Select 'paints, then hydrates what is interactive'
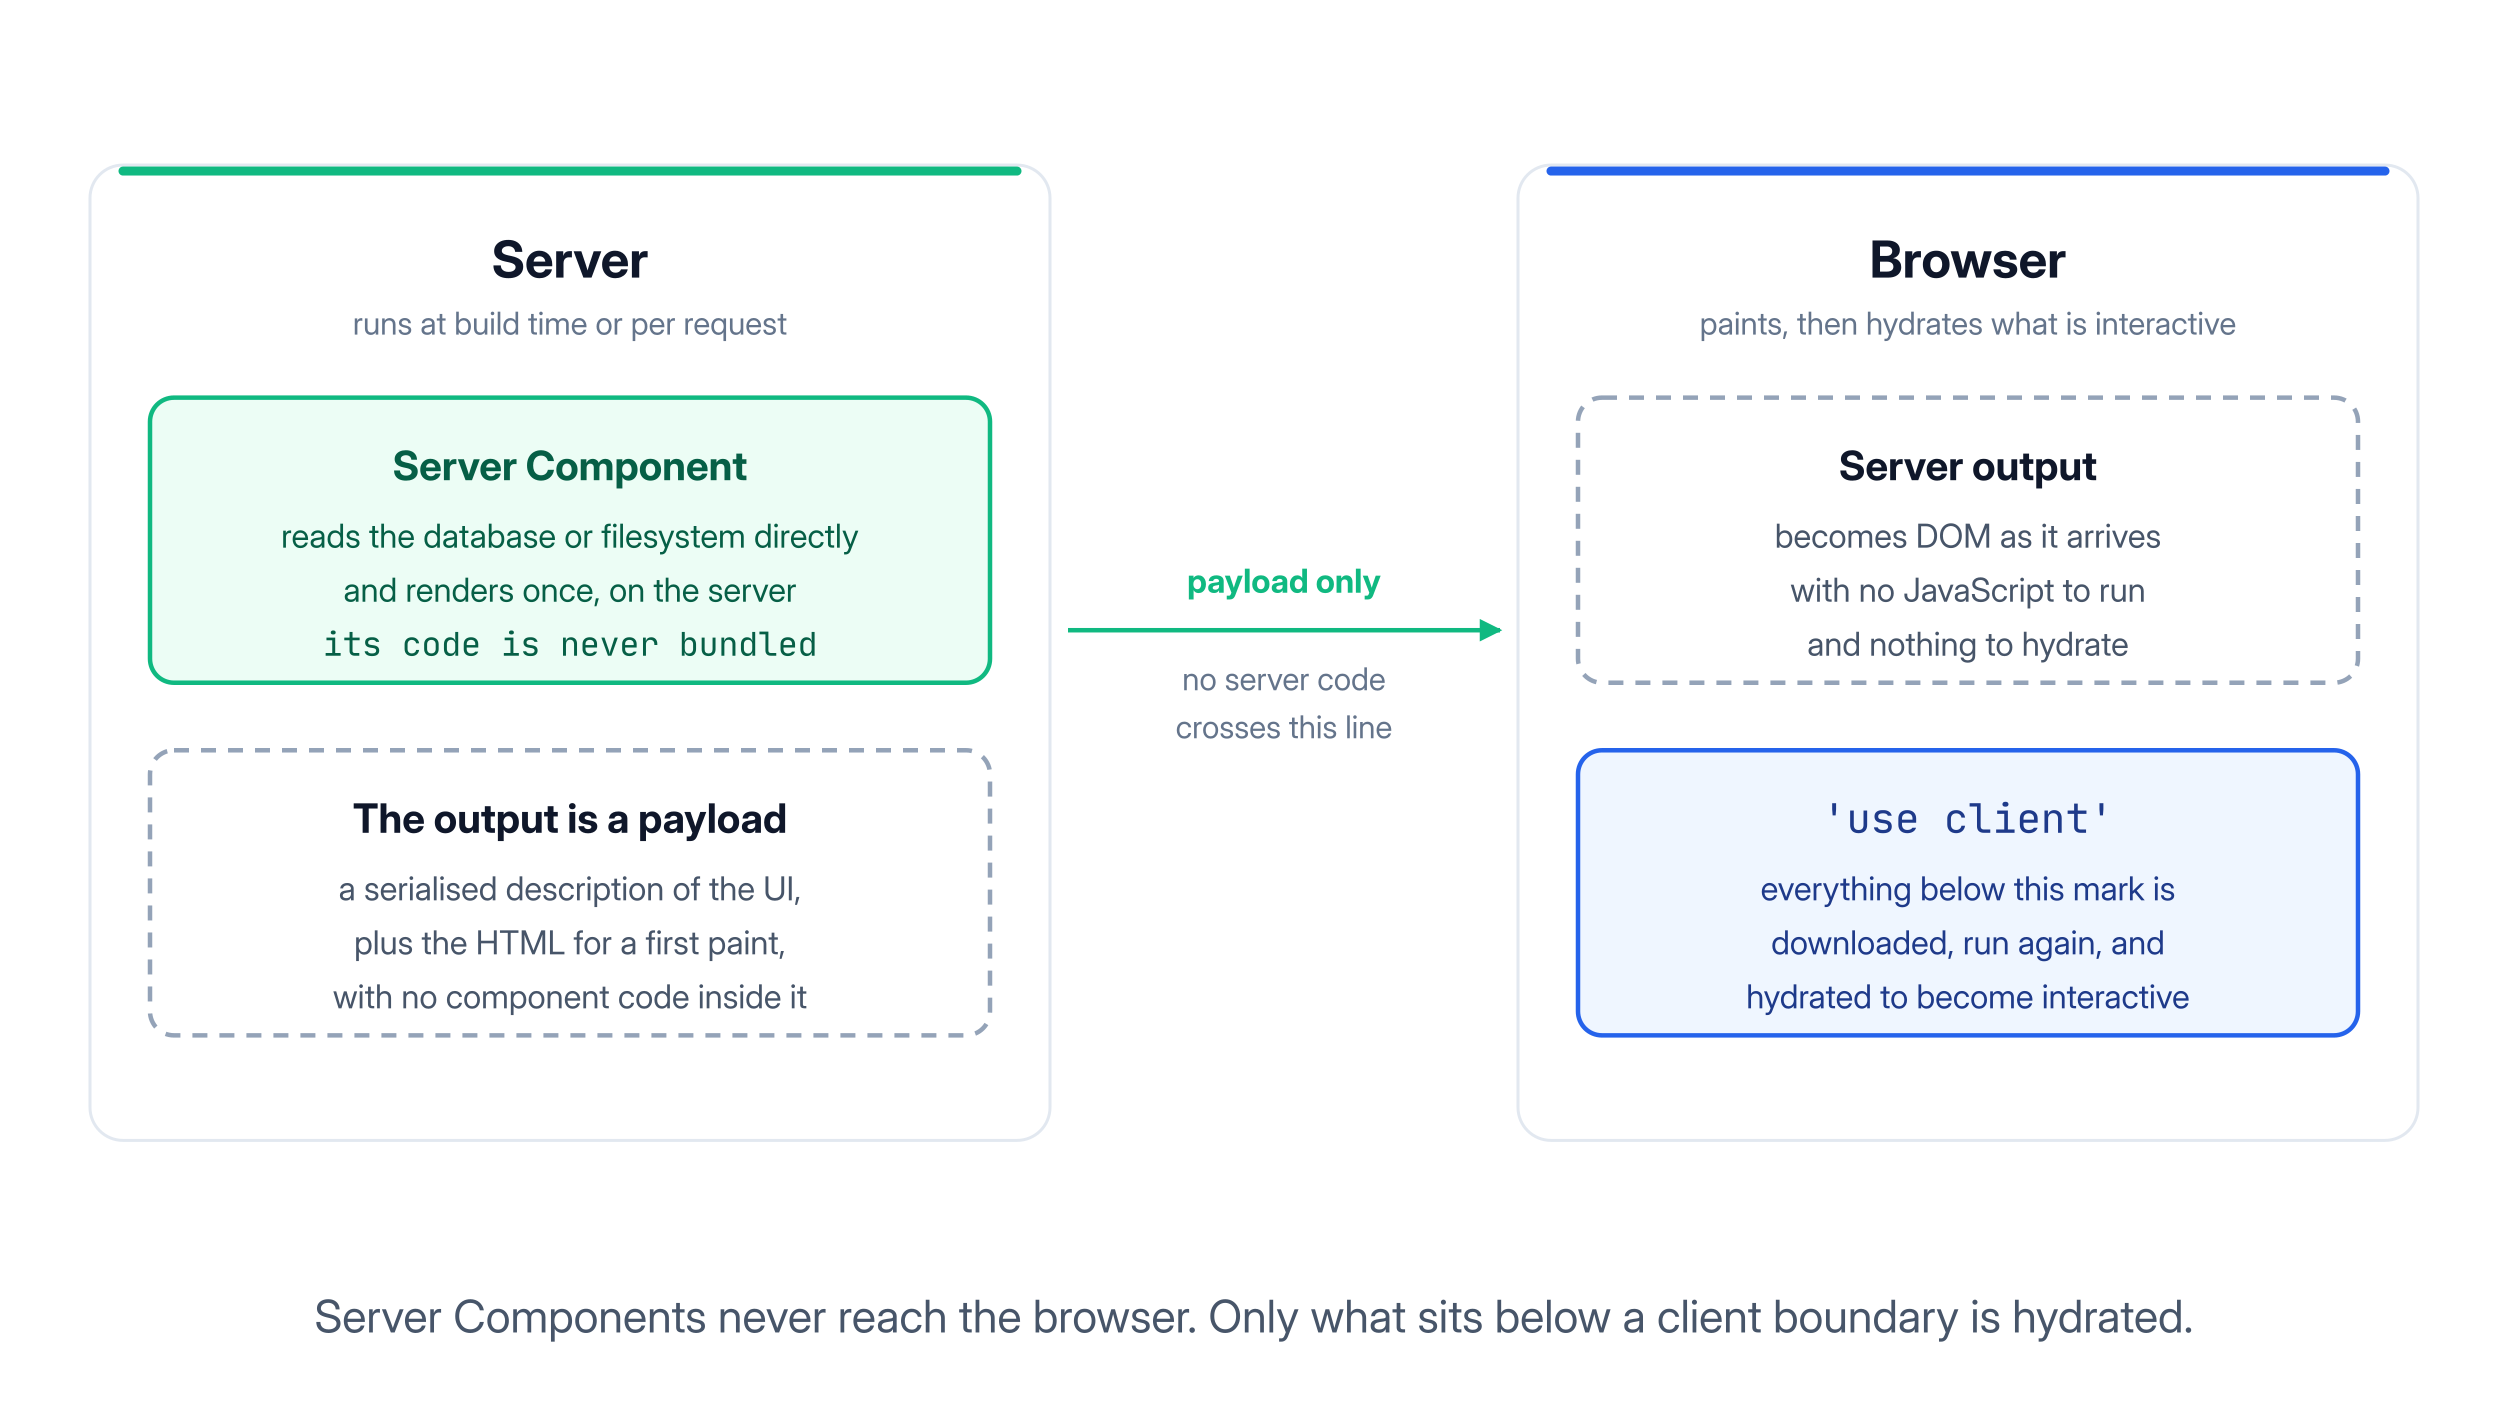 click(1966, 325)
